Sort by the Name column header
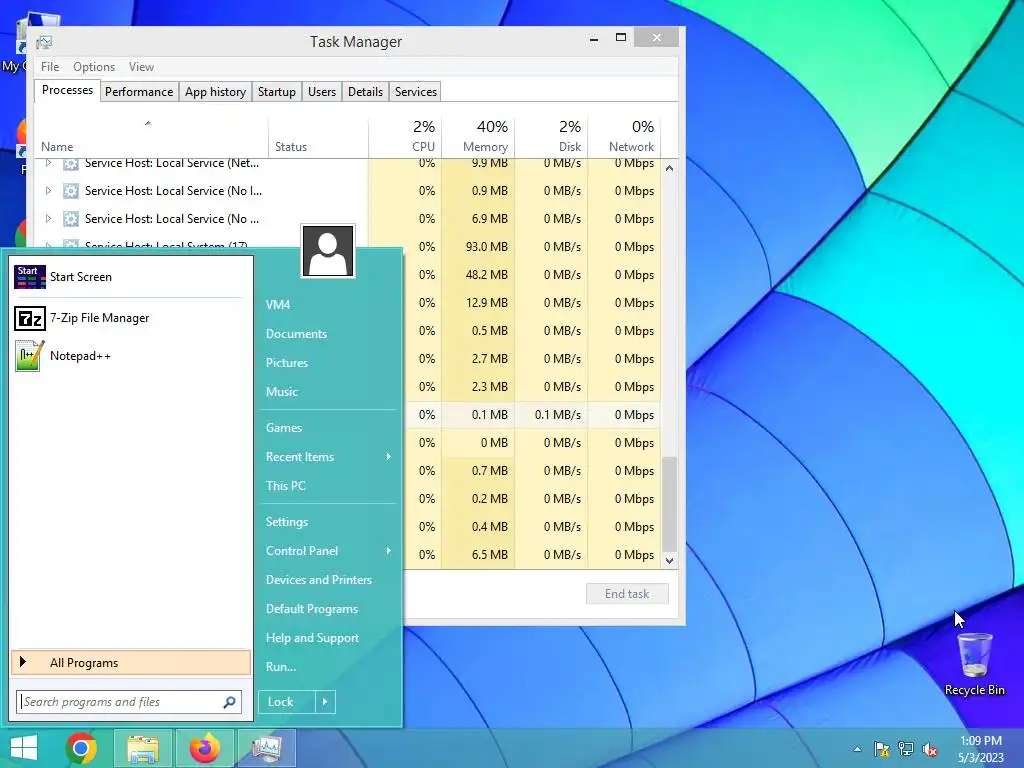 (152, 136)
